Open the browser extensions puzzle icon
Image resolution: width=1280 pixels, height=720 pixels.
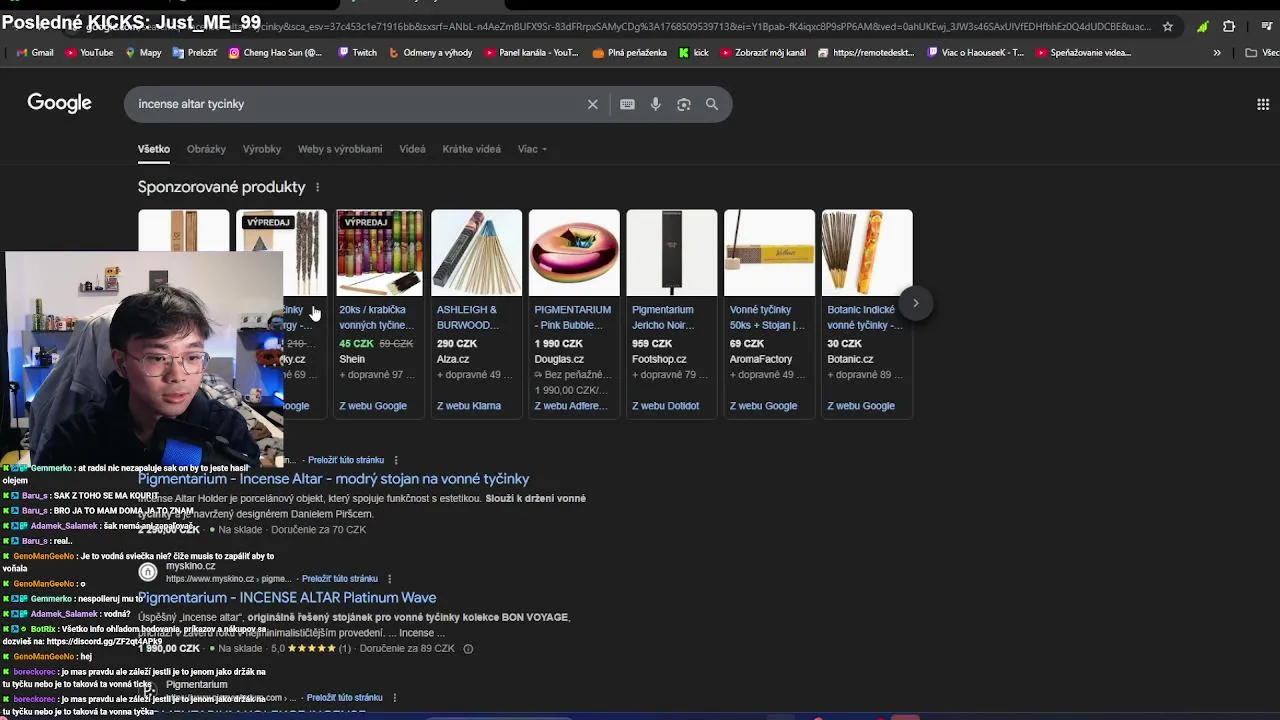1229,27
